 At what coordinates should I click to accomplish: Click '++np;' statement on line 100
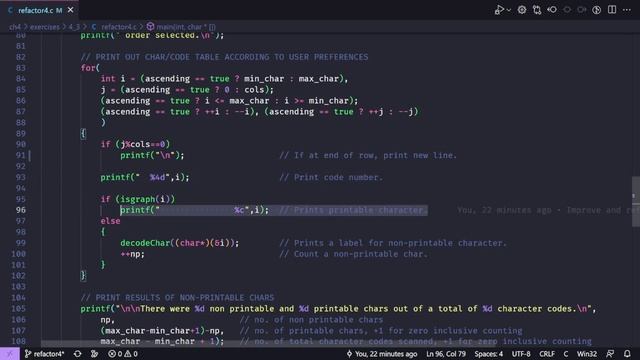click(133, 254)
